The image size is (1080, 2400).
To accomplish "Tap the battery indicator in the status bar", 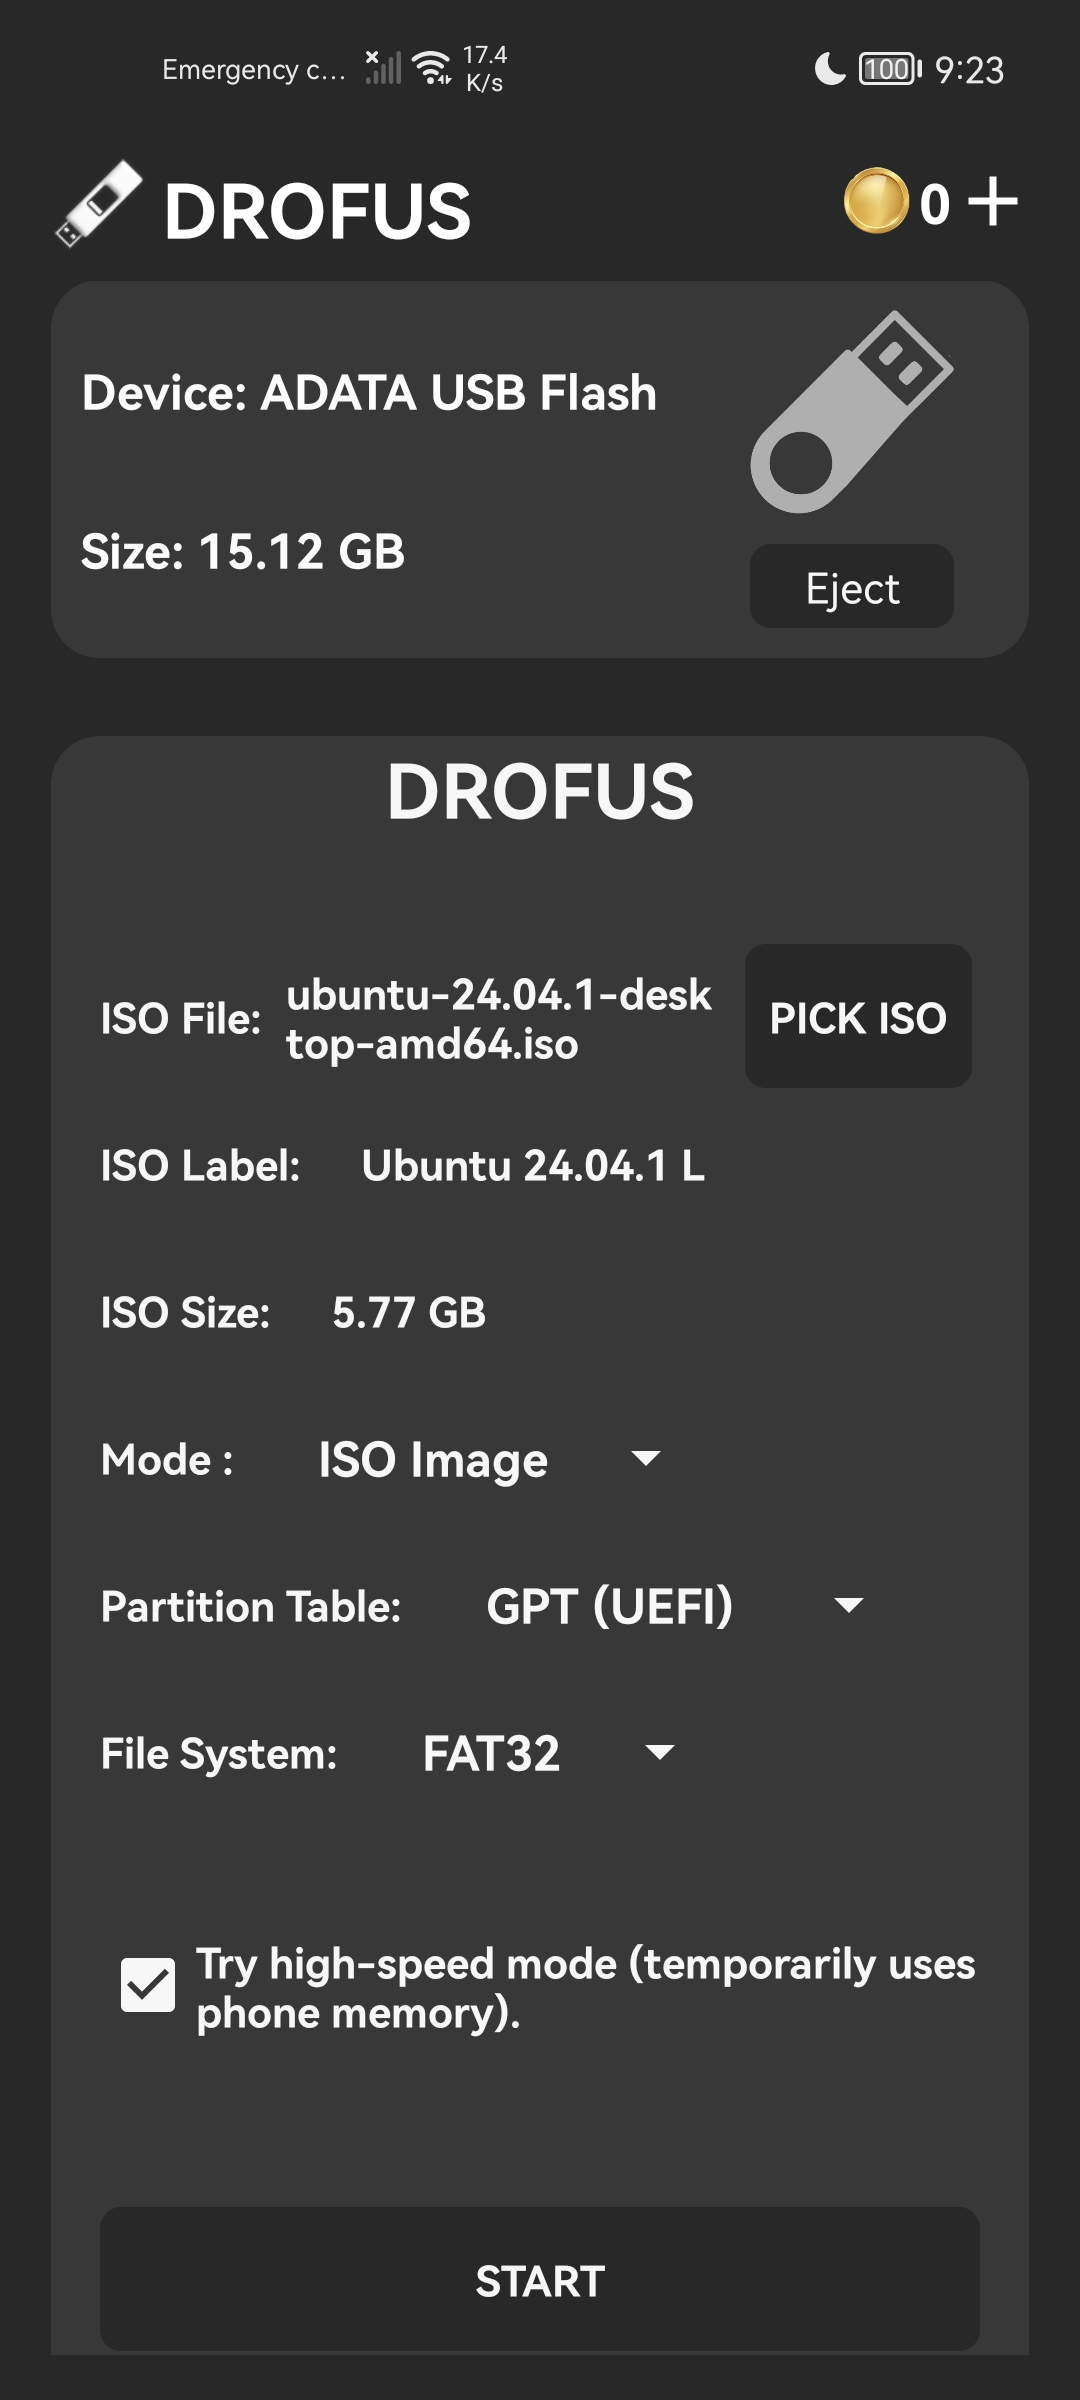I will [890, 69].
